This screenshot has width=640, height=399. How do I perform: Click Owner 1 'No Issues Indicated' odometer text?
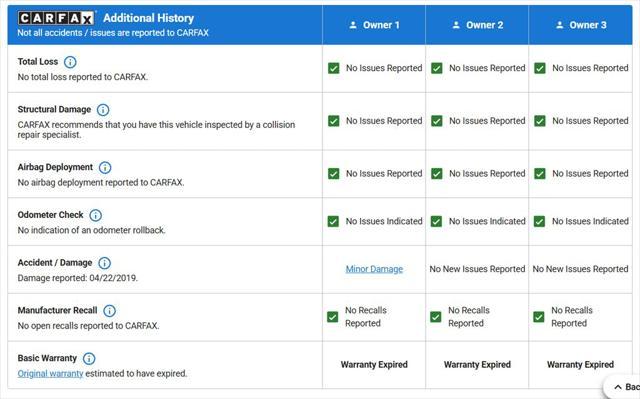(384, 221)
